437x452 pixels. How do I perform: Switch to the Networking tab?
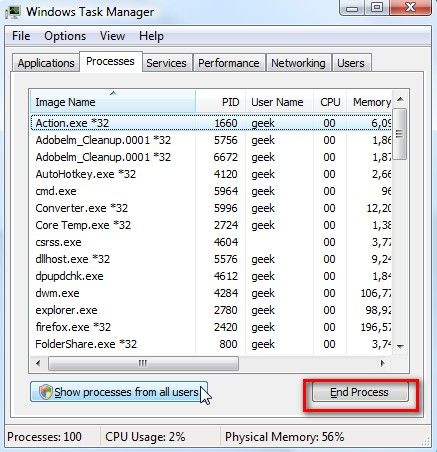click(298, 63)
